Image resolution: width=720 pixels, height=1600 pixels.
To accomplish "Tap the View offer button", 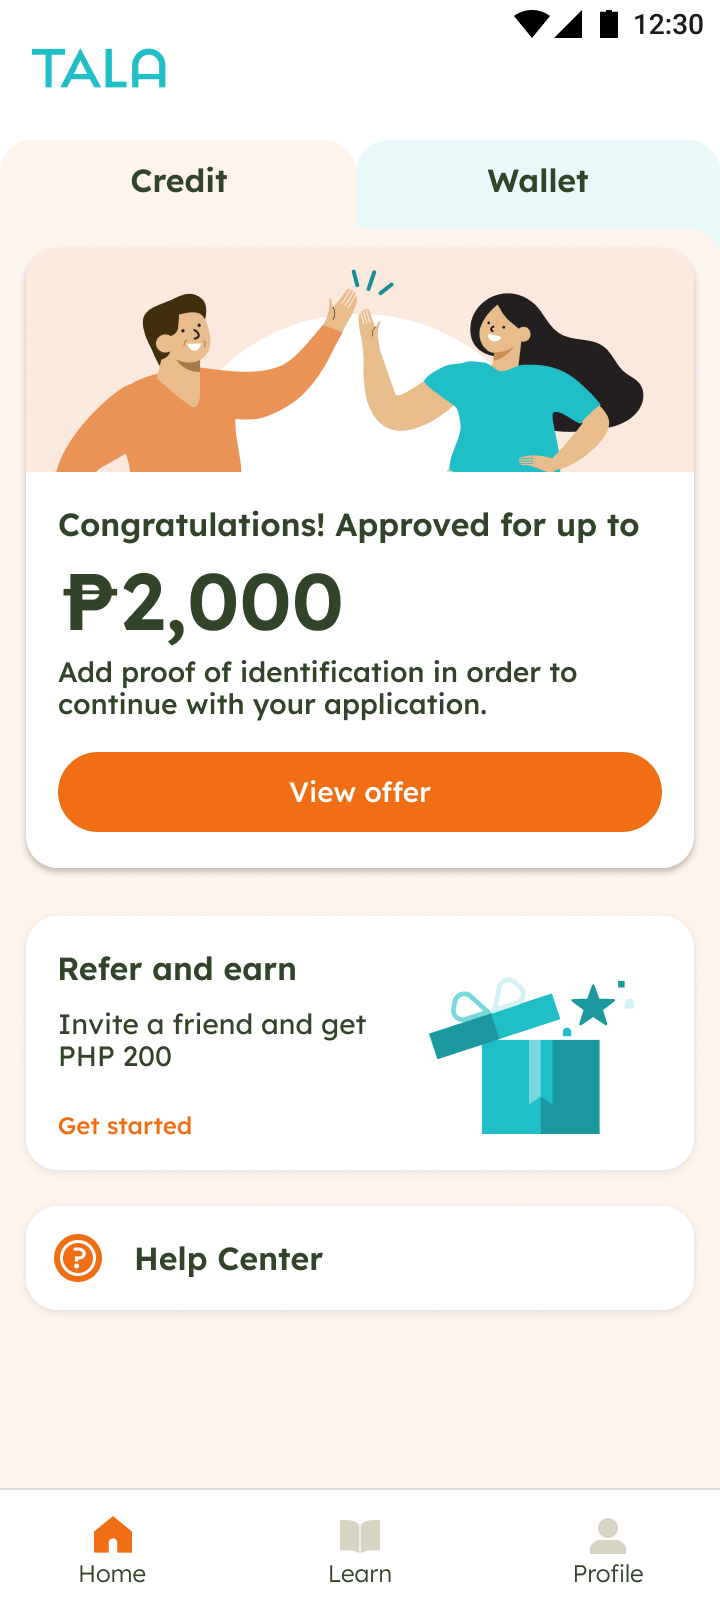I will point(360,792).
